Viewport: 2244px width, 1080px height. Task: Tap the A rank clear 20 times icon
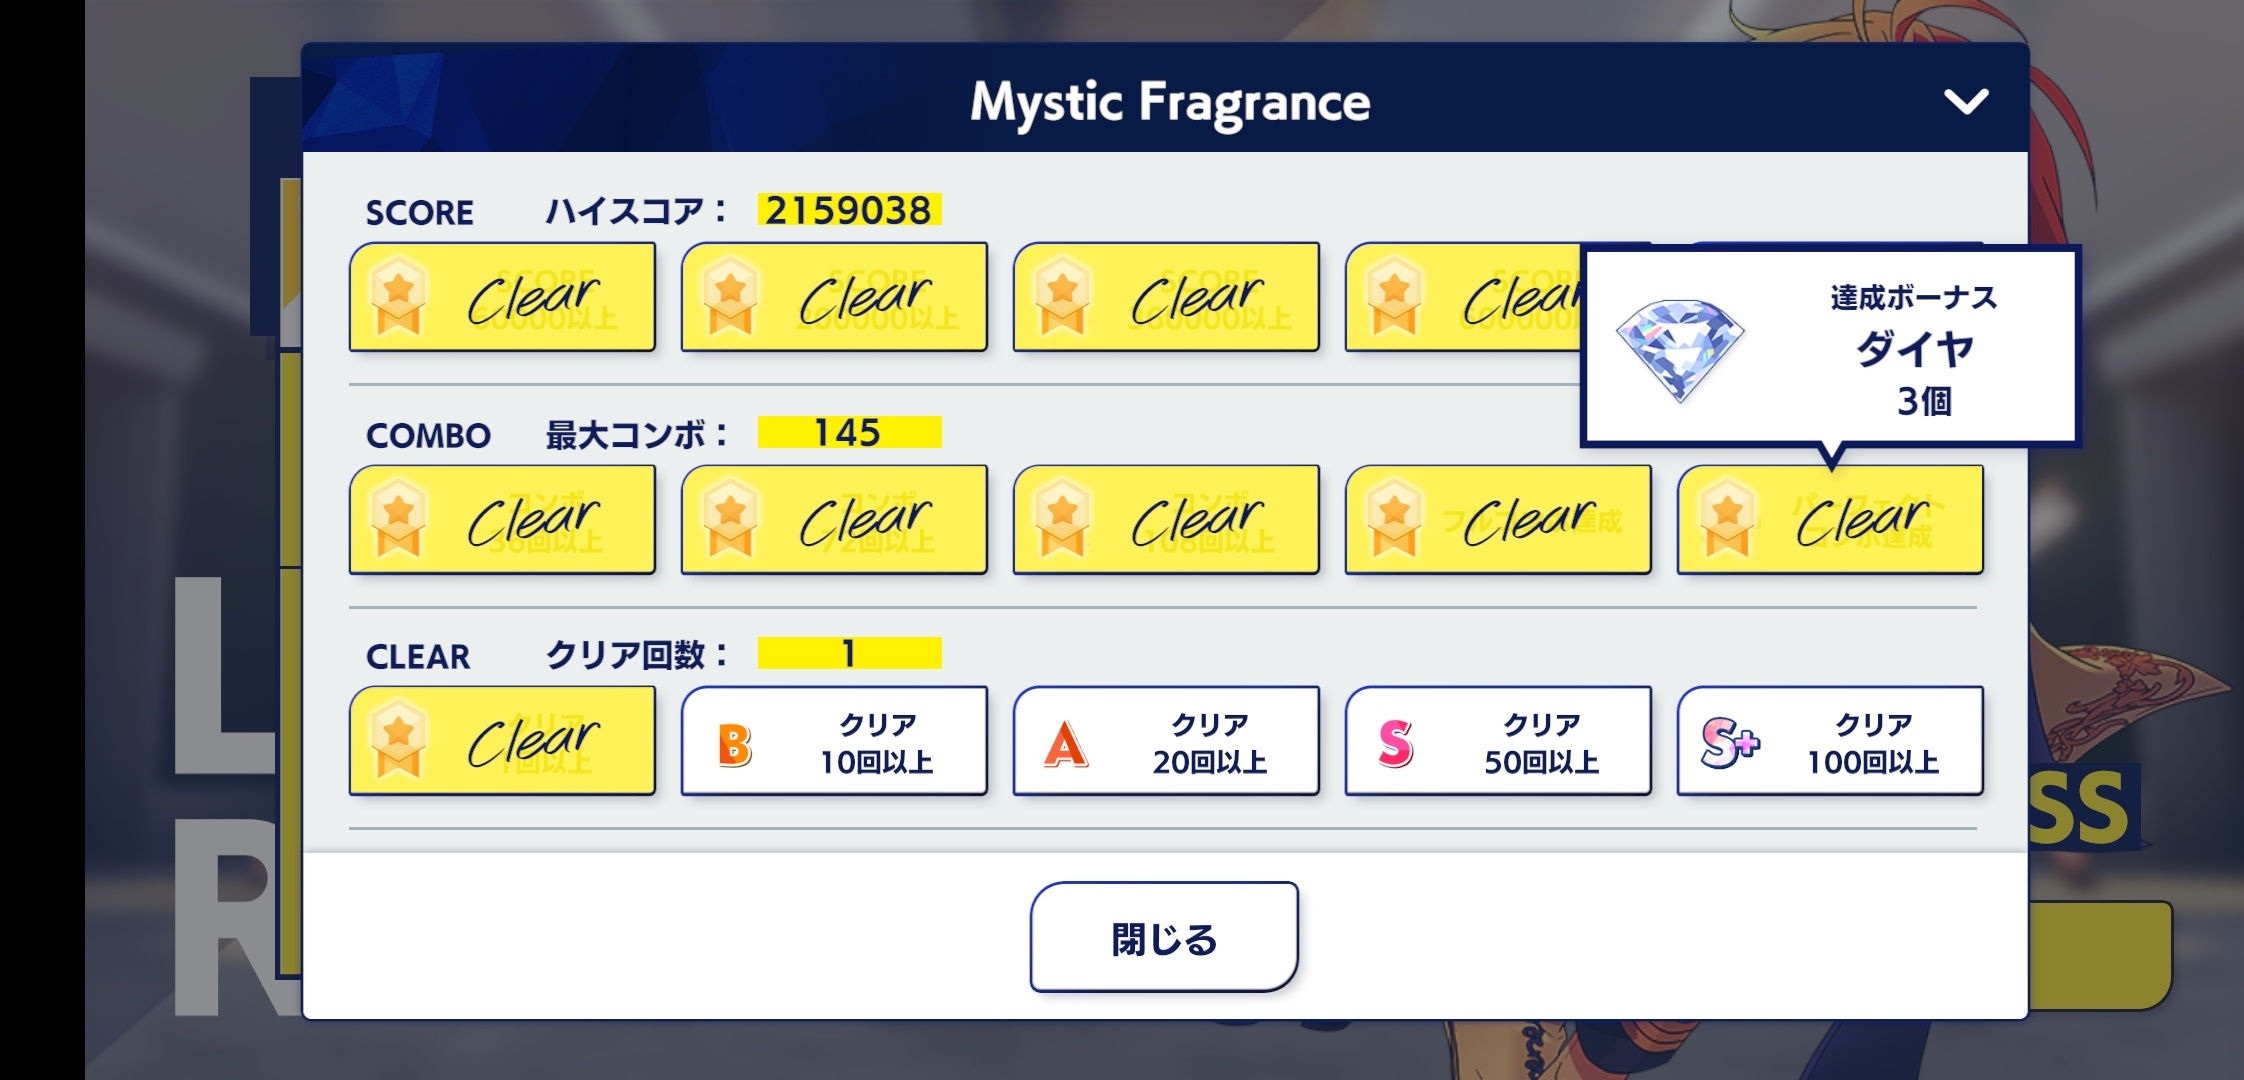pos(1065,744)
